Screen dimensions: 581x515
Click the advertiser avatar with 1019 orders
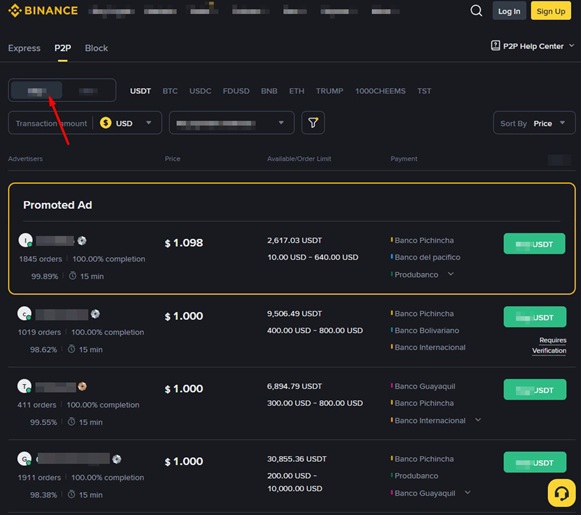point(24,314)
